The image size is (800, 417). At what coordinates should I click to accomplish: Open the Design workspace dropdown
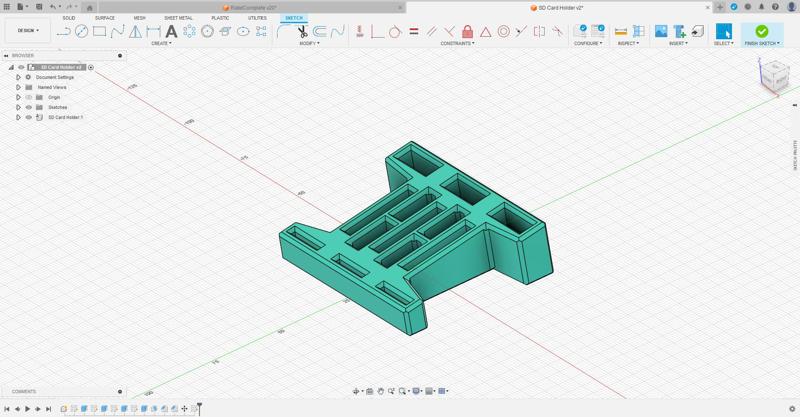coord(26,31)
